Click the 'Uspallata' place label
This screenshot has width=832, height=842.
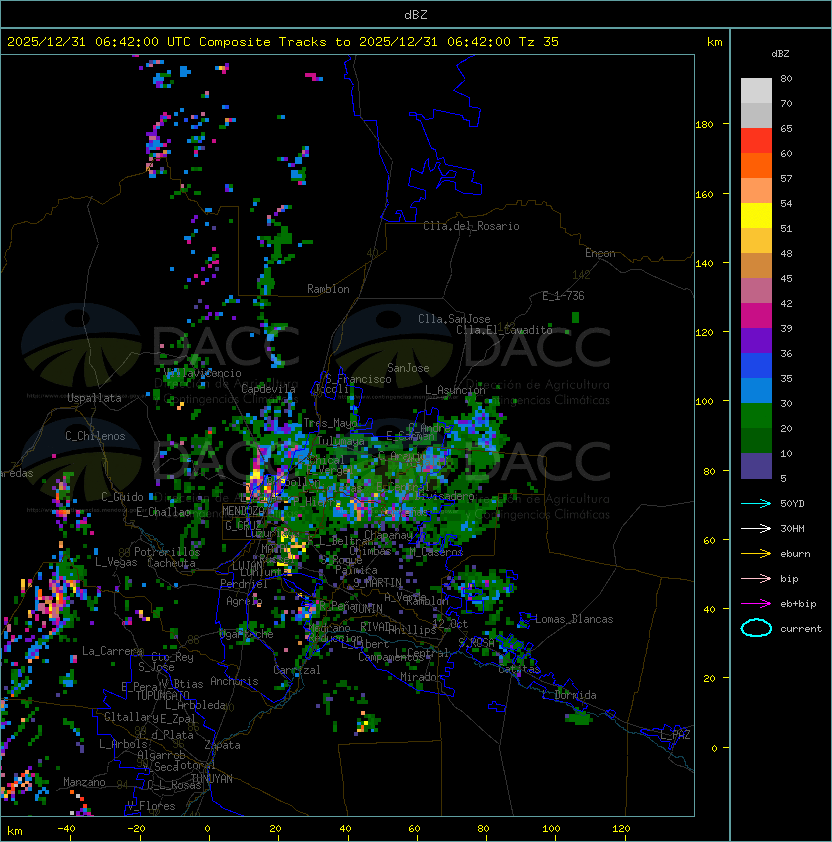click(94, 398)
